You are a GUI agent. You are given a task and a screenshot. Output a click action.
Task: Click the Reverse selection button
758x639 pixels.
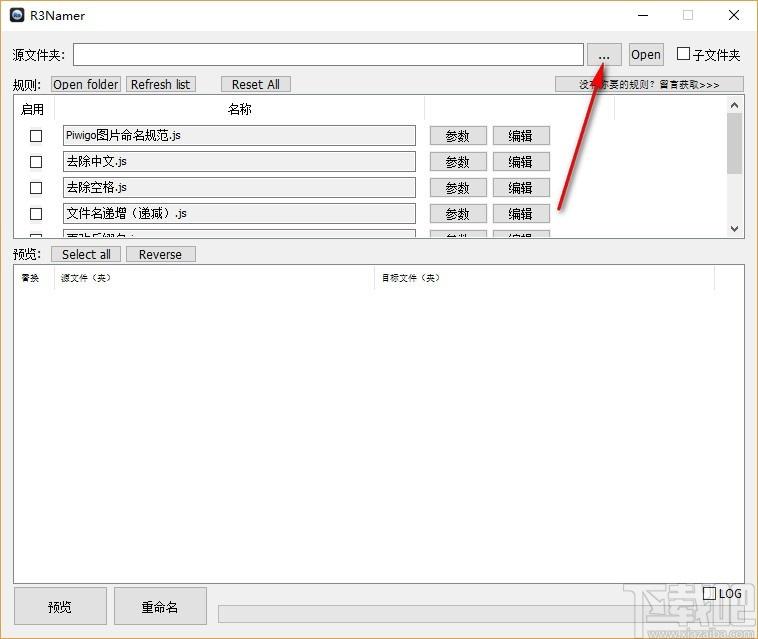(x=160, y=254)
